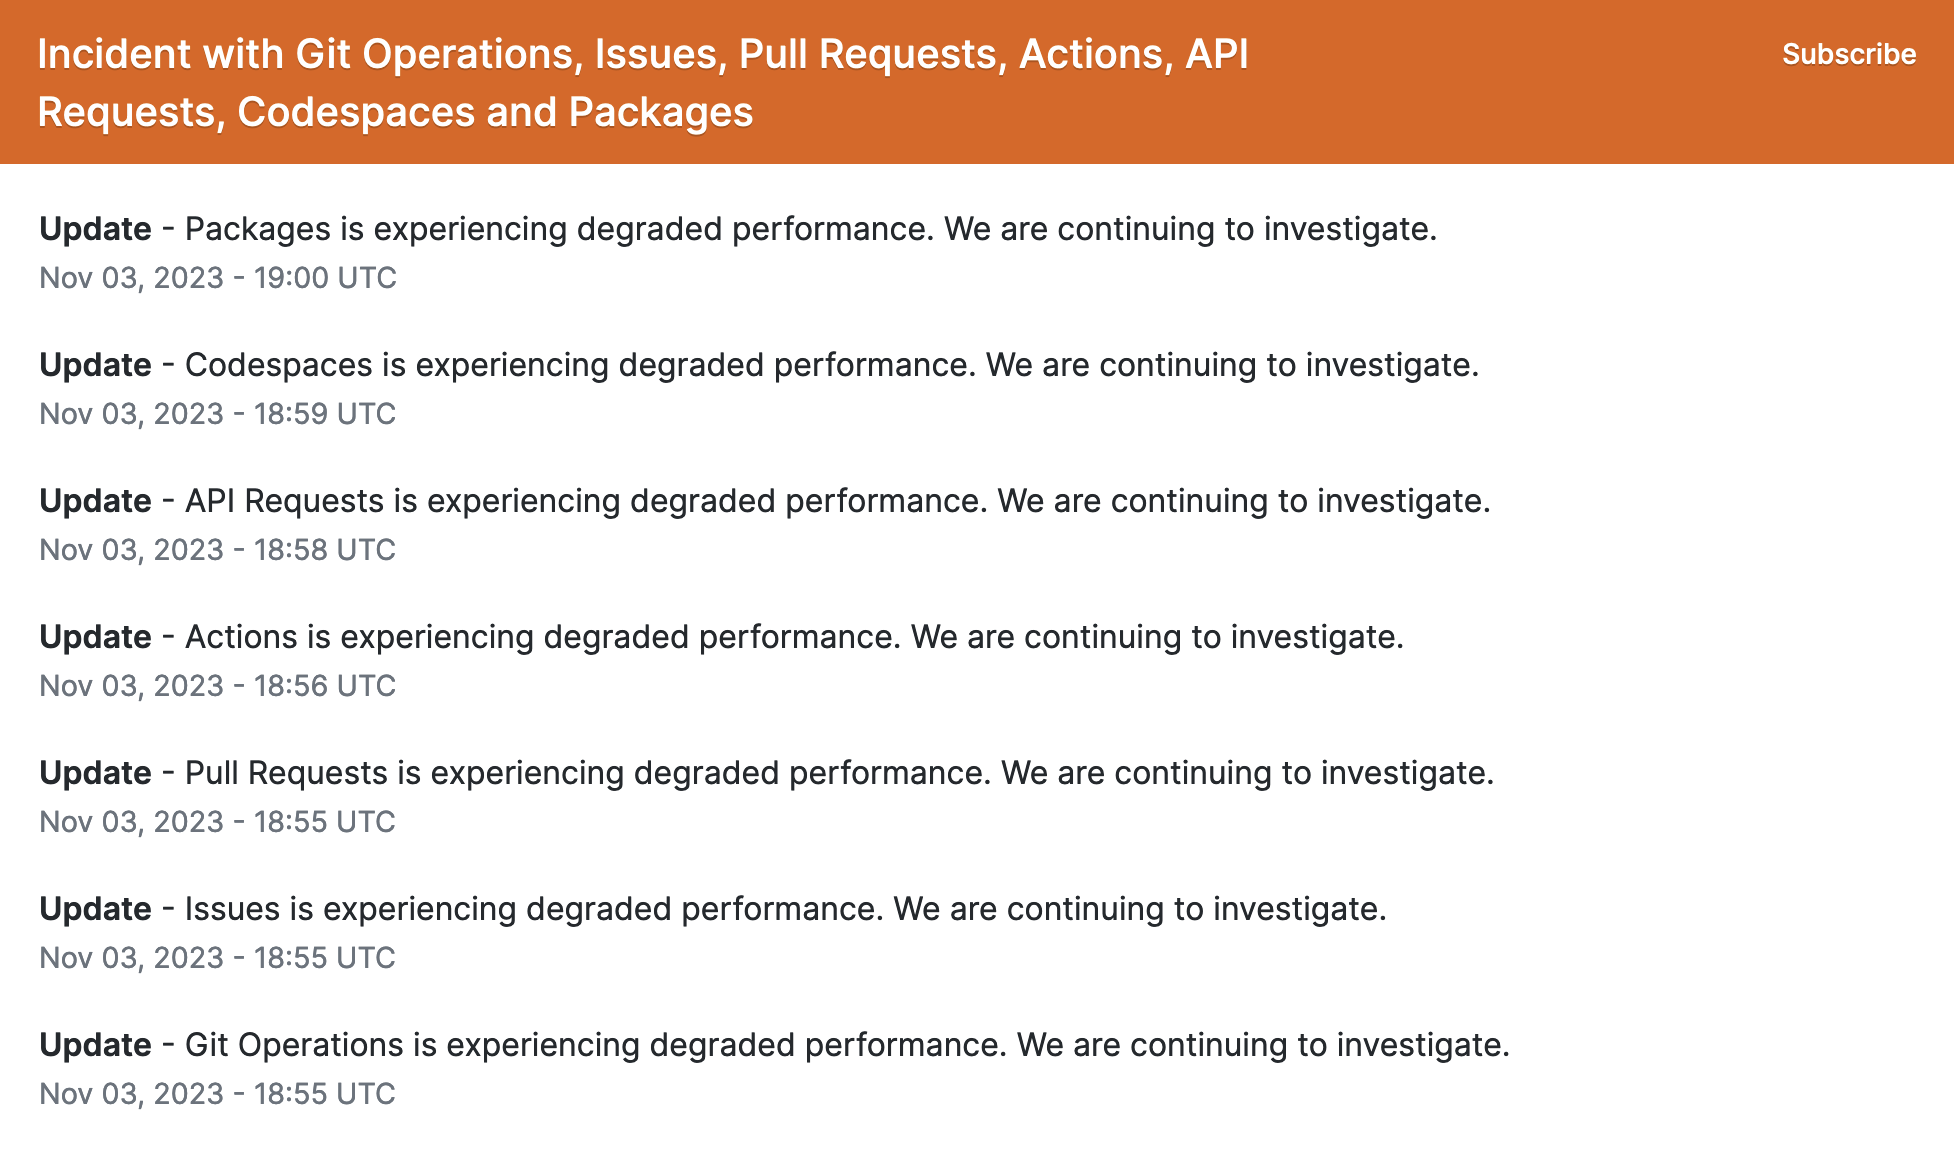Image resolution: width=1954 pixels, height=1150 pixels.
Task: Click the 18:59 UTC timestamp
Action: [218, 414]
